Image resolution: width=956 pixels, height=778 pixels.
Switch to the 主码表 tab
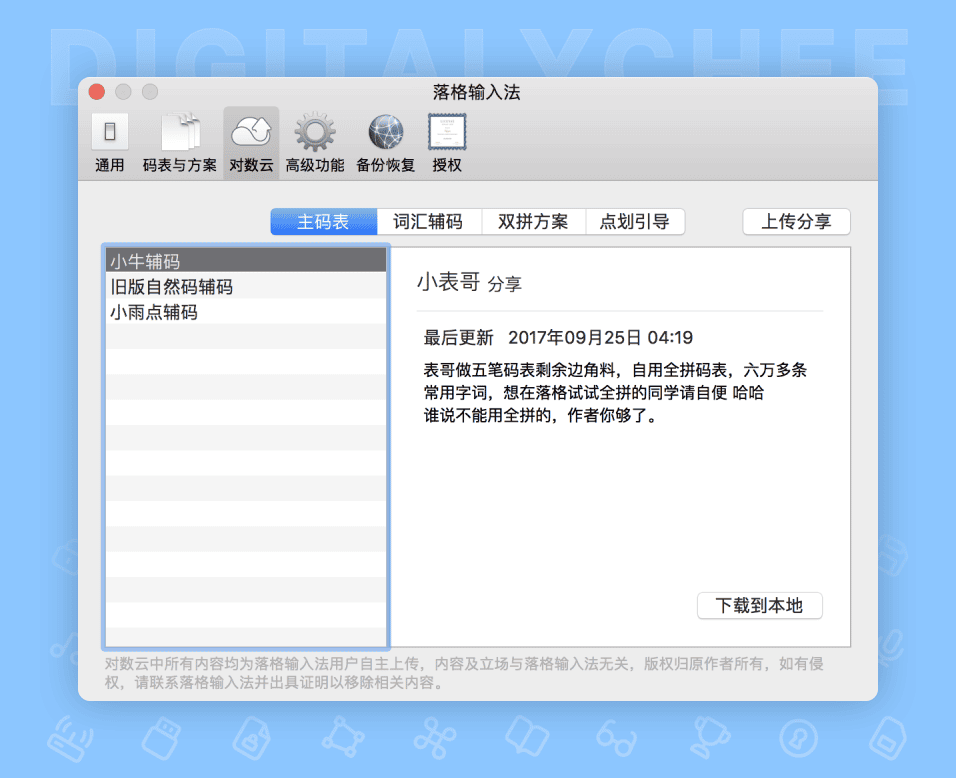coord(324,221)
